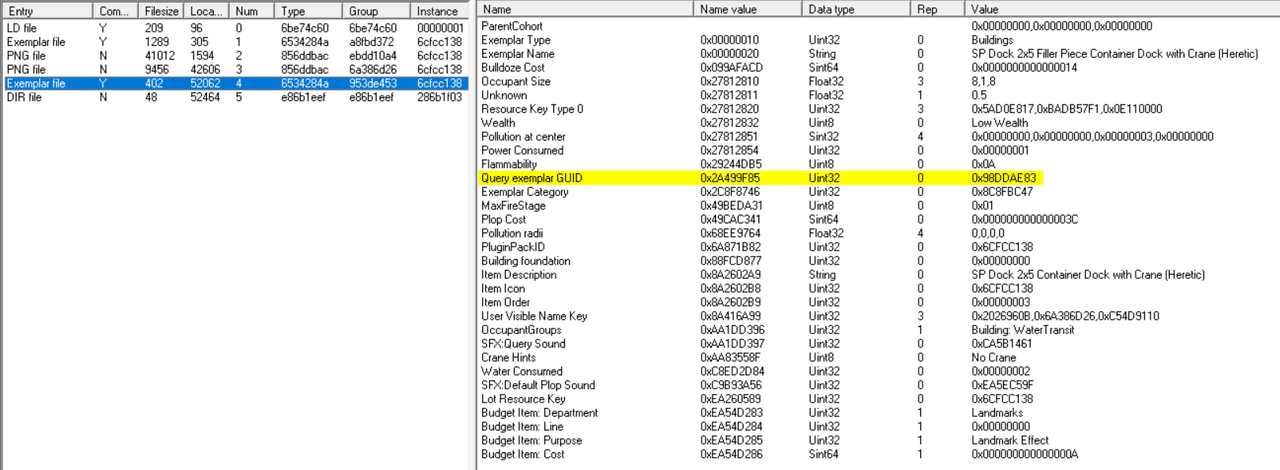Image resolution: width=1280 pixels, height=470 pixels.
Task: Select the Exemplar Type property row
Action: 878,38
